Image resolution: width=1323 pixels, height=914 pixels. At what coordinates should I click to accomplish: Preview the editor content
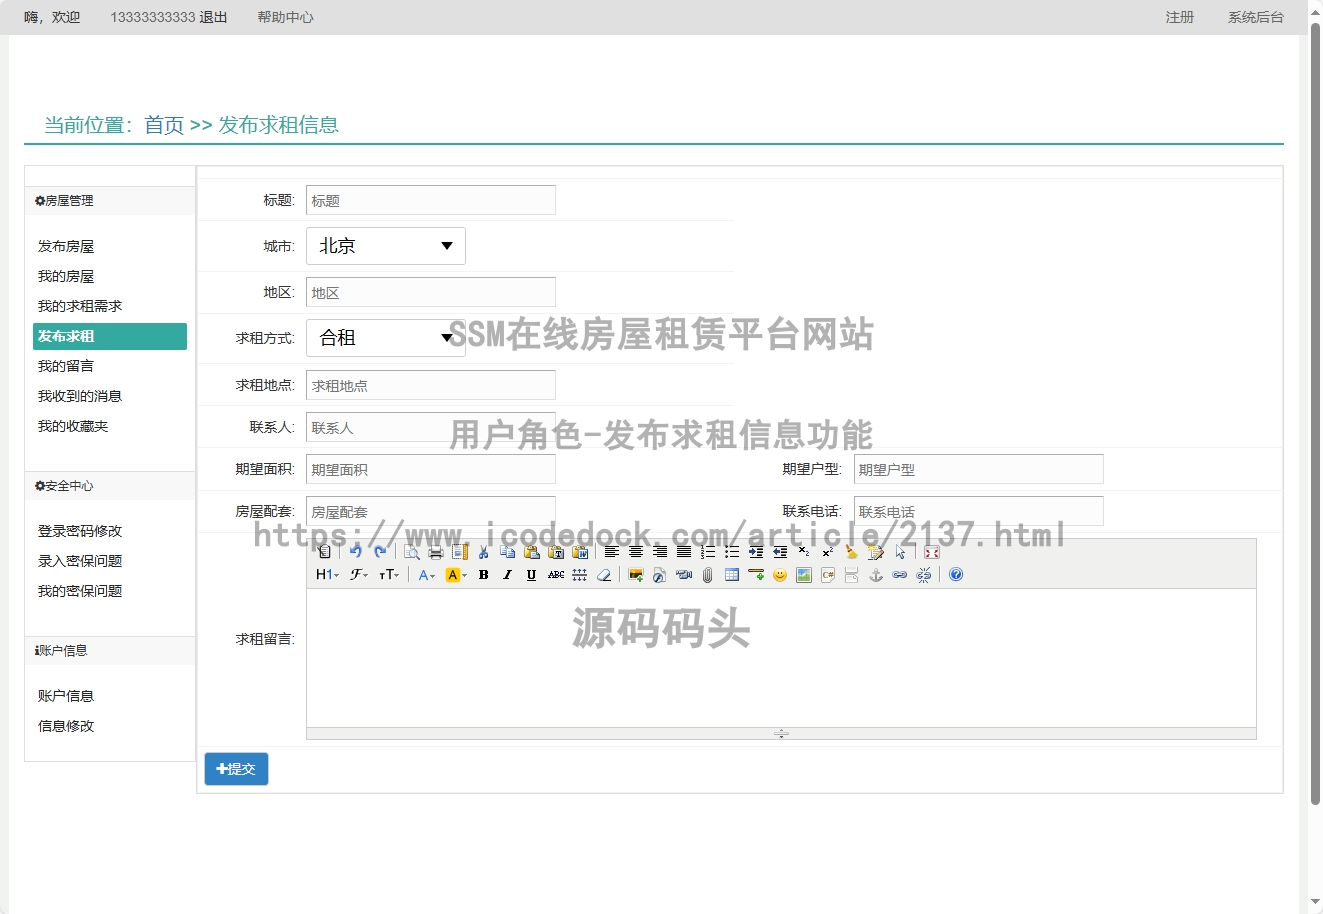(x=411, y=552)
